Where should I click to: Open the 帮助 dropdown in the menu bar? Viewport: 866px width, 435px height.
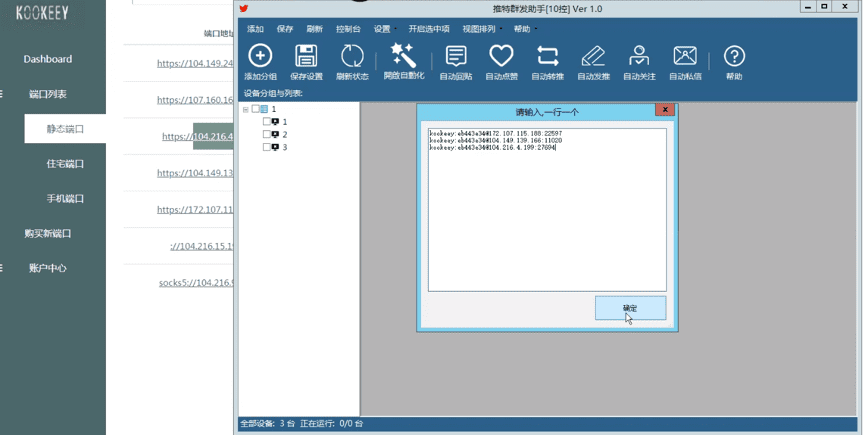pyautogui.click(x=525, y=29)
